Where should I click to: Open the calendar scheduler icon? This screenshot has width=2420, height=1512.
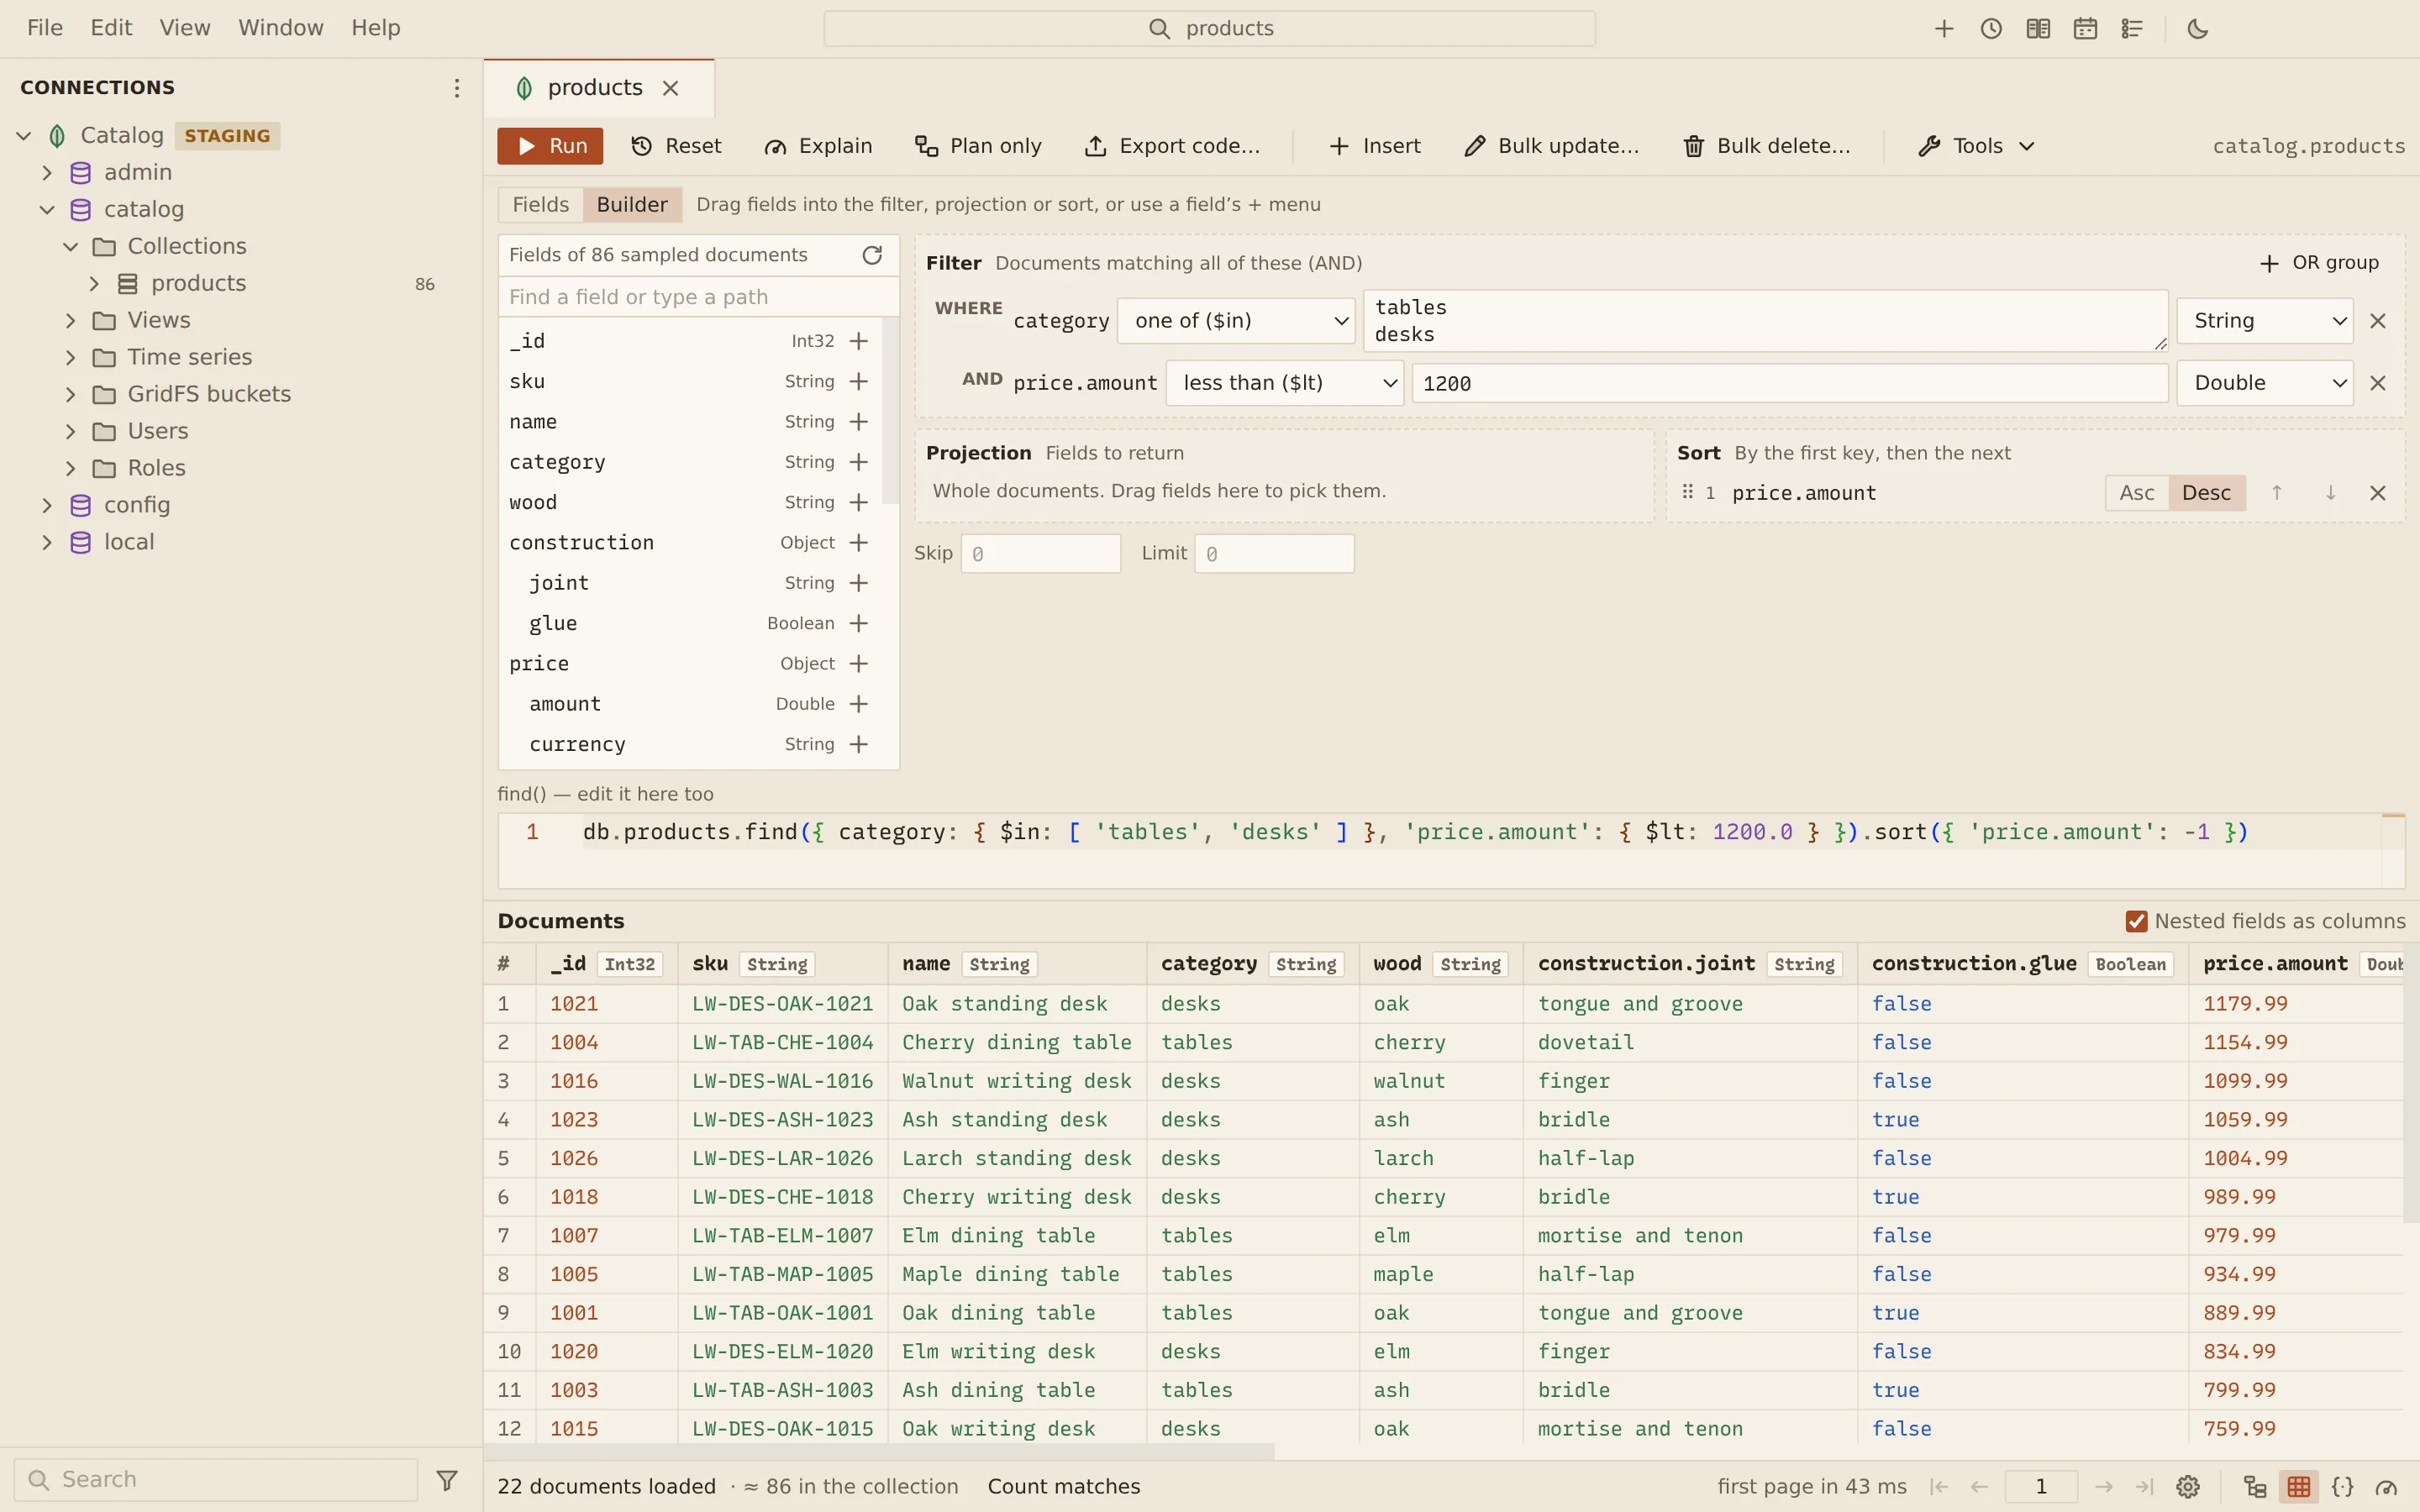pyautogui.click(x=2085, y=29)
